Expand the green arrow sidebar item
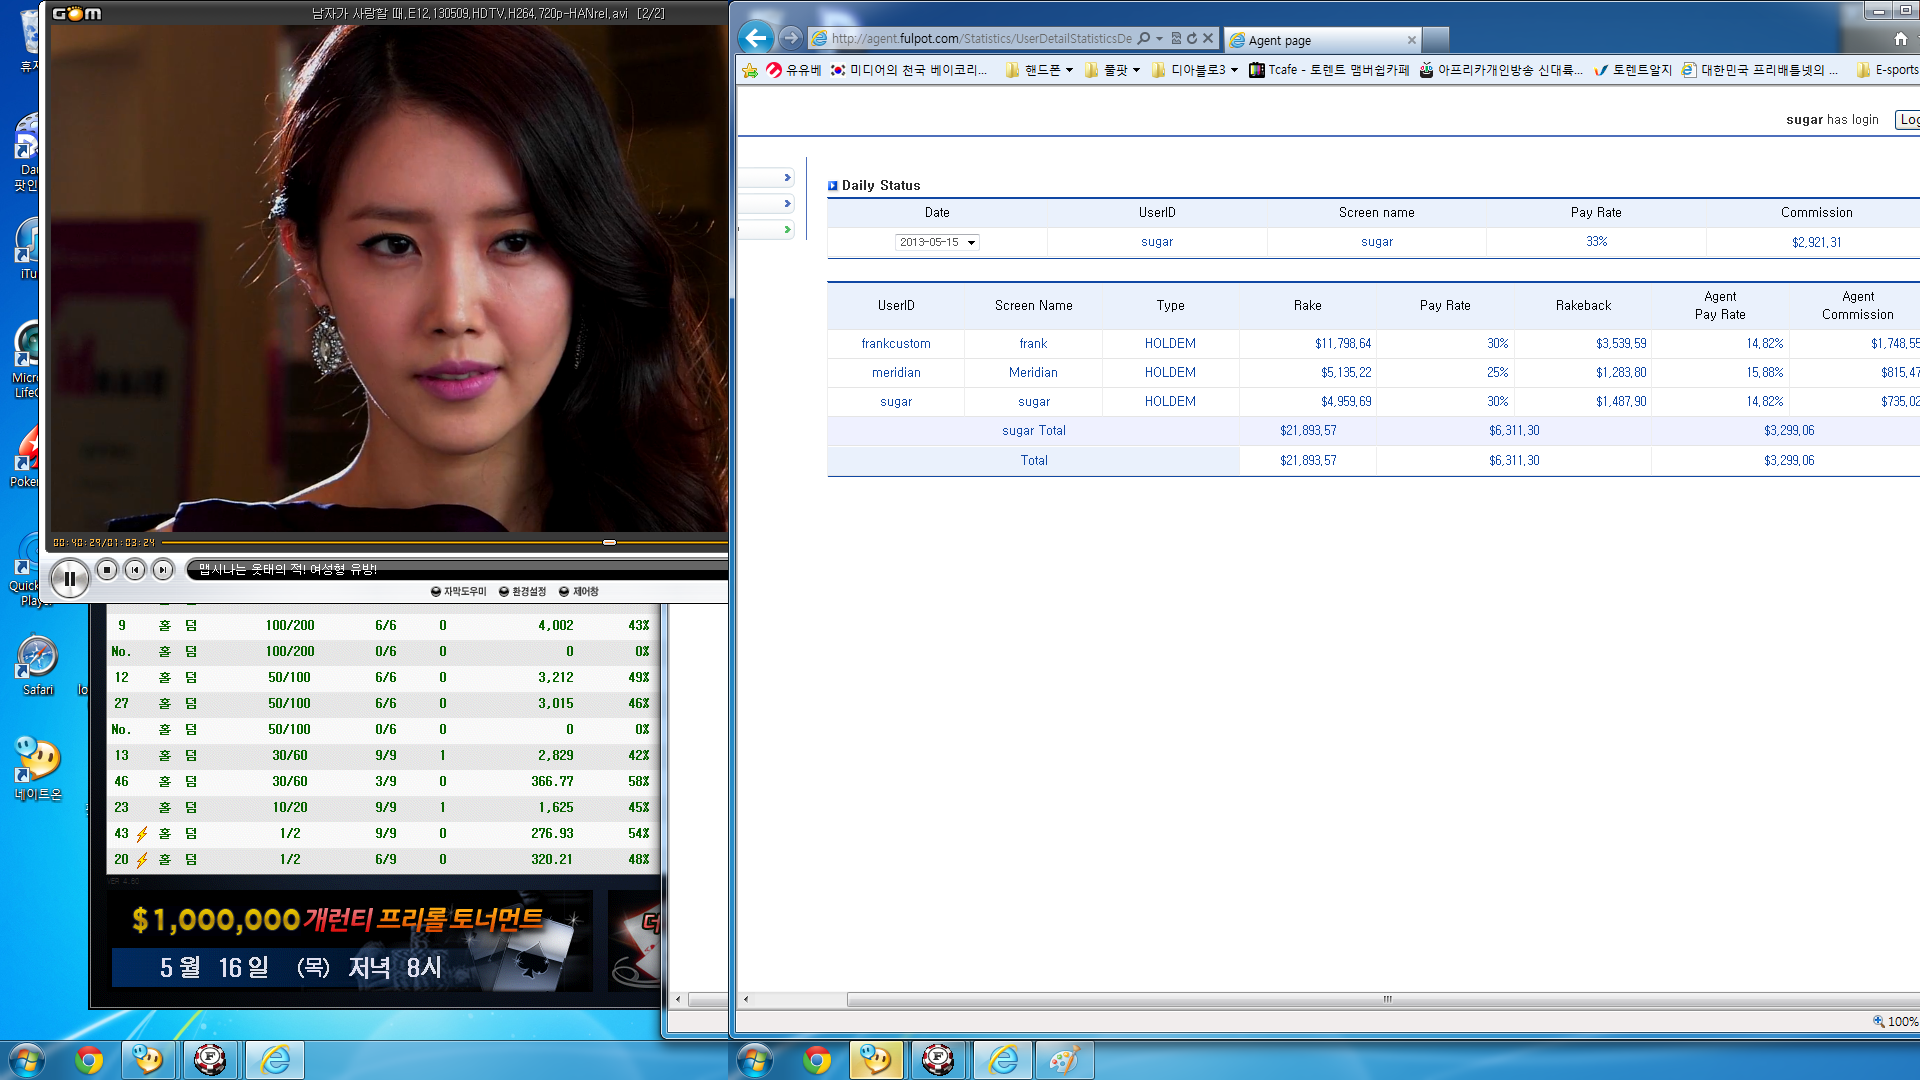 (788, 230)
